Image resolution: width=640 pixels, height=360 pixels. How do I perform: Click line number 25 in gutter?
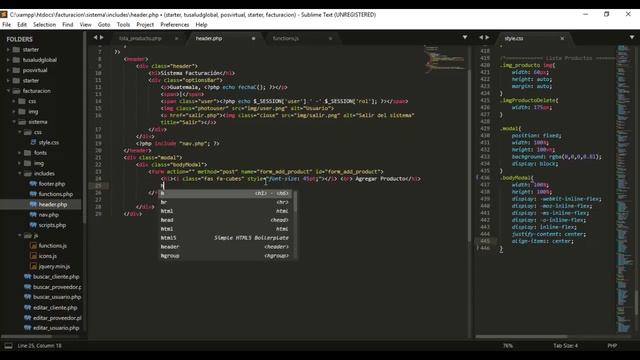point(98,186)
